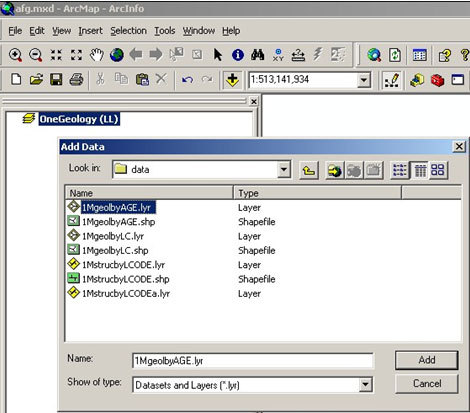
Task: Click the Add button
Action: pos(427,360)
